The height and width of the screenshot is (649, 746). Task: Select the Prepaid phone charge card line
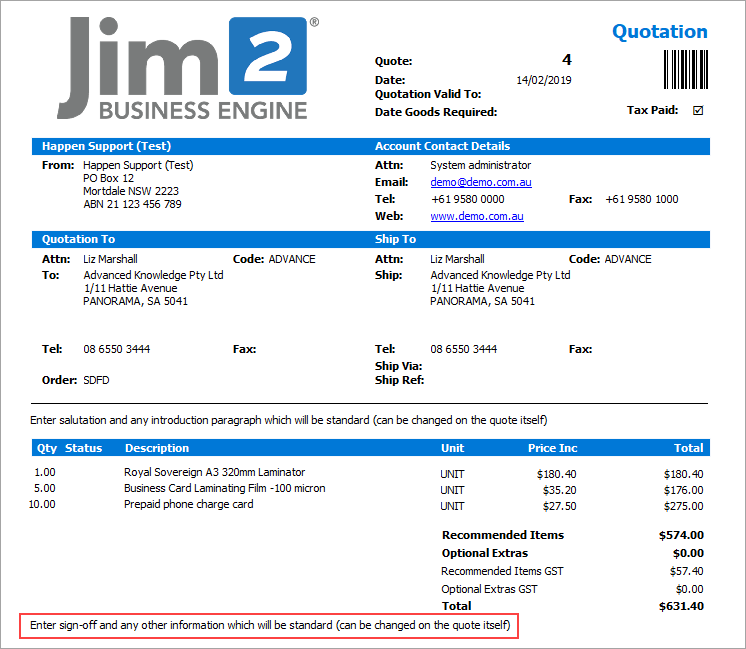tap(188, 504)
